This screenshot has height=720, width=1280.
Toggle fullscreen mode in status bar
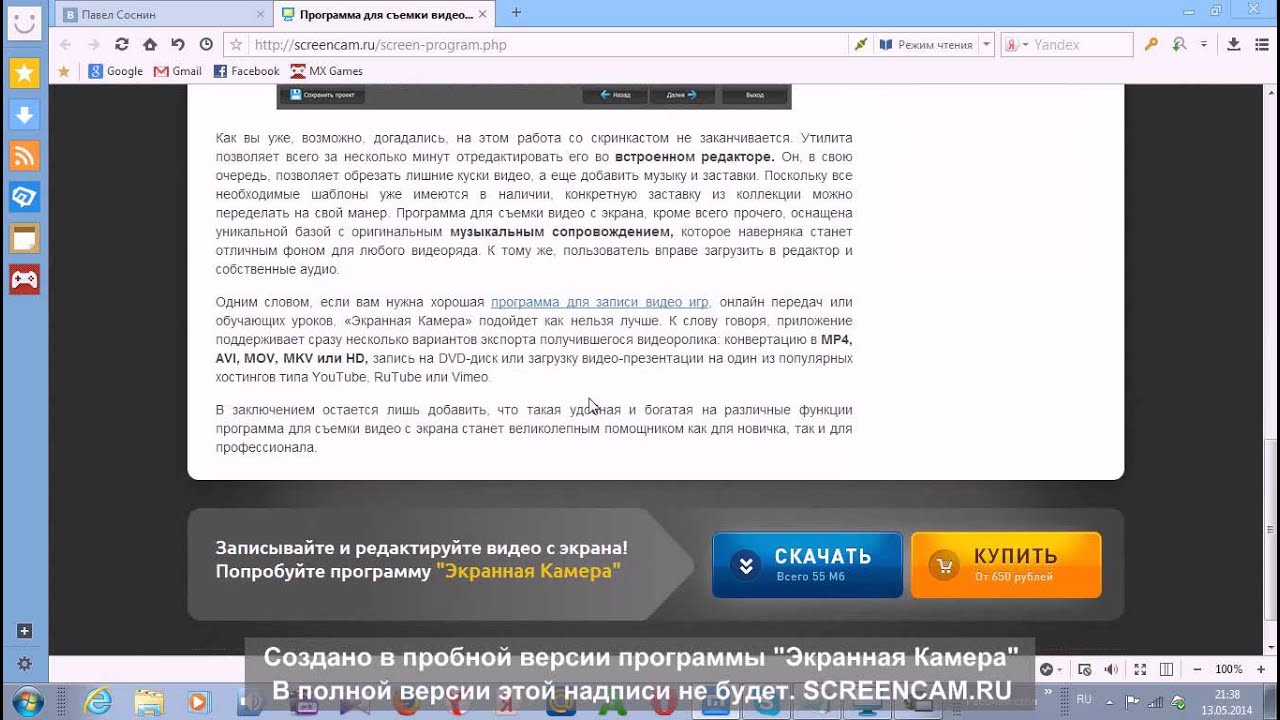(x=1139, y=669)
